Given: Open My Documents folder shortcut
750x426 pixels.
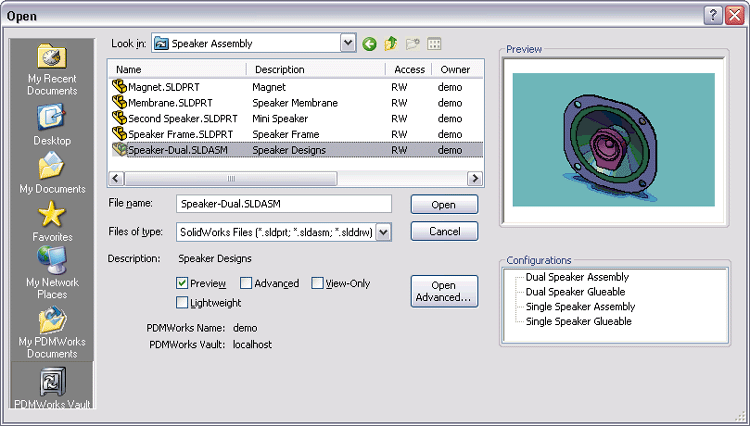Looking at the screenshot, I should 52,173.
